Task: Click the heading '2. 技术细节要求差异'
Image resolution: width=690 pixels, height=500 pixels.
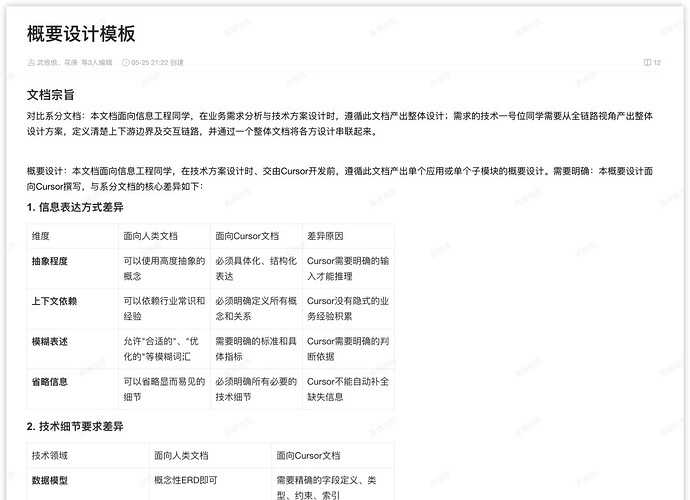Action: coord(75,426)
